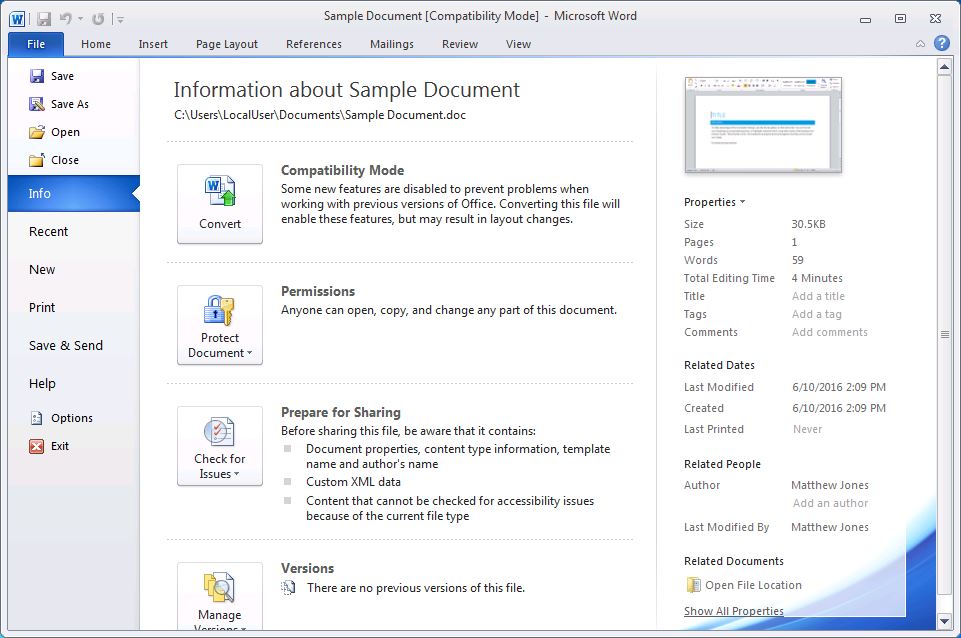Click the Last Modified date value
Viewport: 961px width, 638px height.
click(839, 387)
